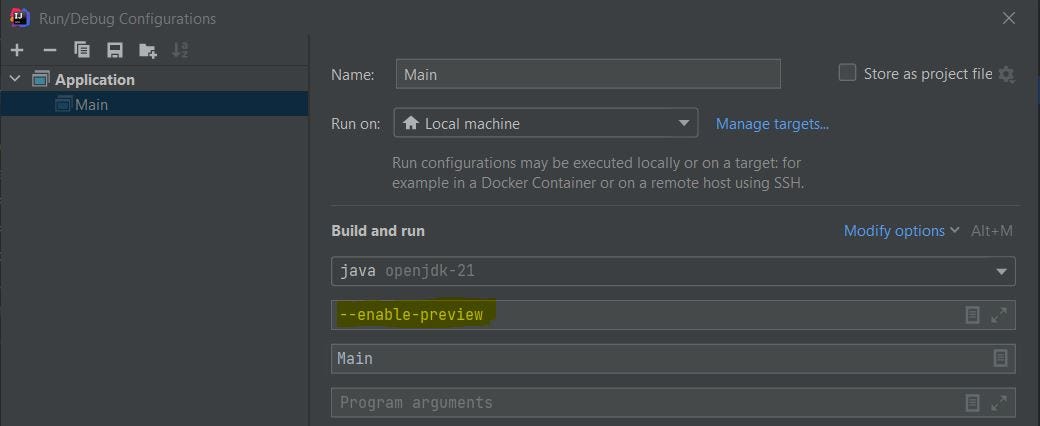The width and height of the screenshot is (1040, 426).
Task: Browse for main class icon
Action: pyautogui.click(x=1000, y=358)
